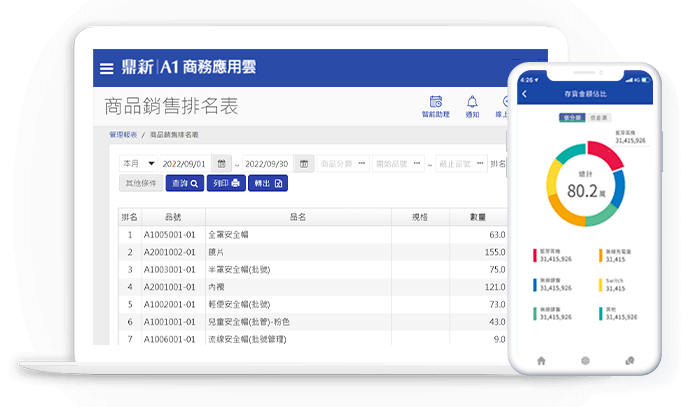Click the 排名 column header
The image size is (691, 407).
click(x=130, y=217)
